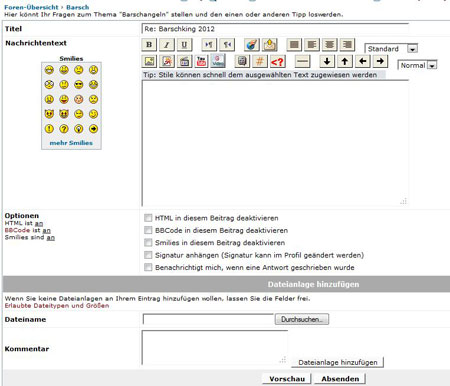This screenshot has width=450, height=386.
Task: Insert the sunglasses cool smiley
Action: tap(79, 85)
